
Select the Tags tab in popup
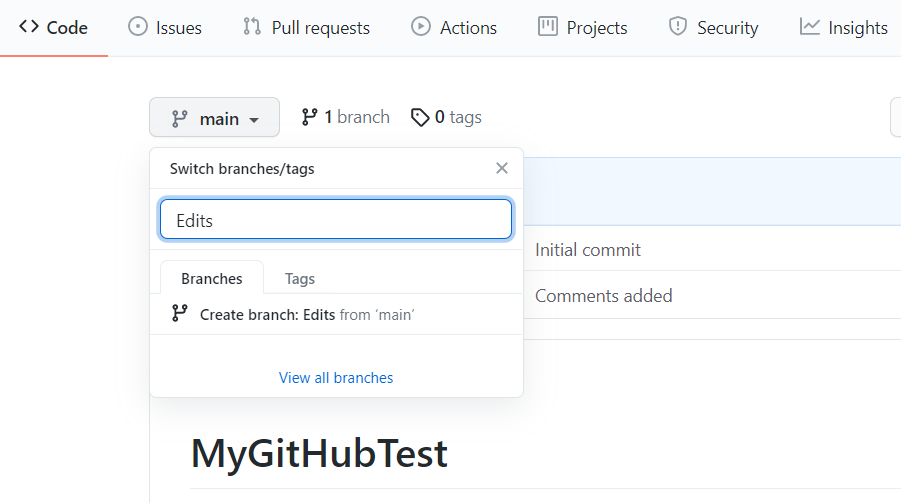point(300,278)
